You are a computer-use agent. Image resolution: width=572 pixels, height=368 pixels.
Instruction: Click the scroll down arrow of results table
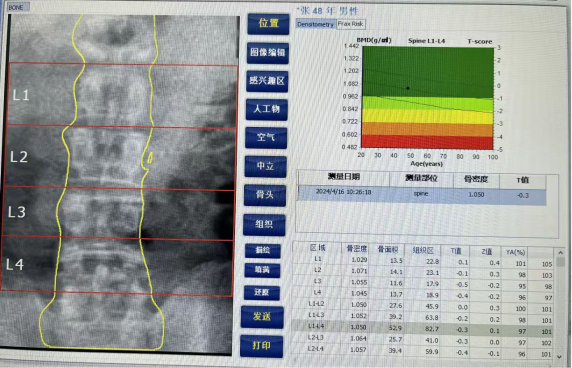(x=560, y=357)
